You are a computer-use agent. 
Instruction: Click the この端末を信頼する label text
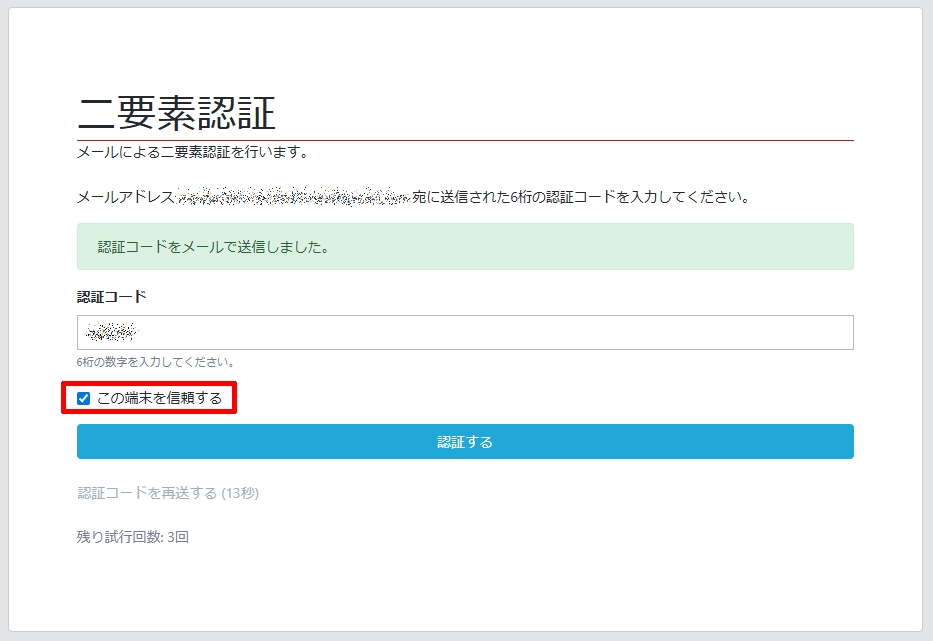point(159,399)
